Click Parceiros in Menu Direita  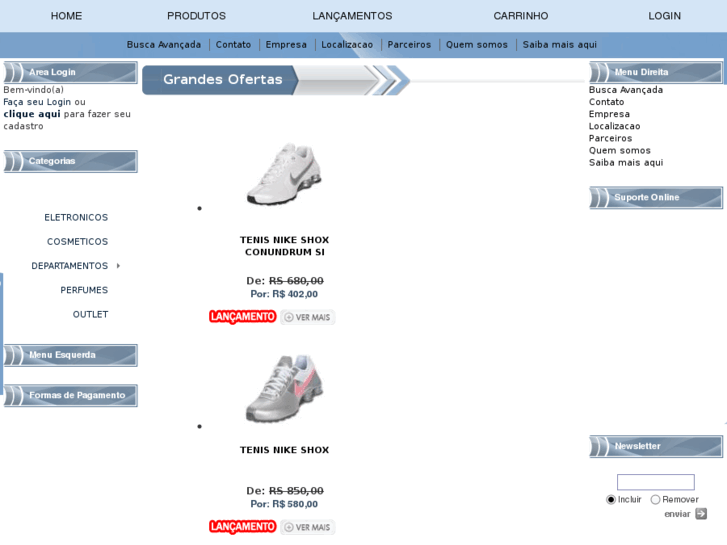coord(610,138)
